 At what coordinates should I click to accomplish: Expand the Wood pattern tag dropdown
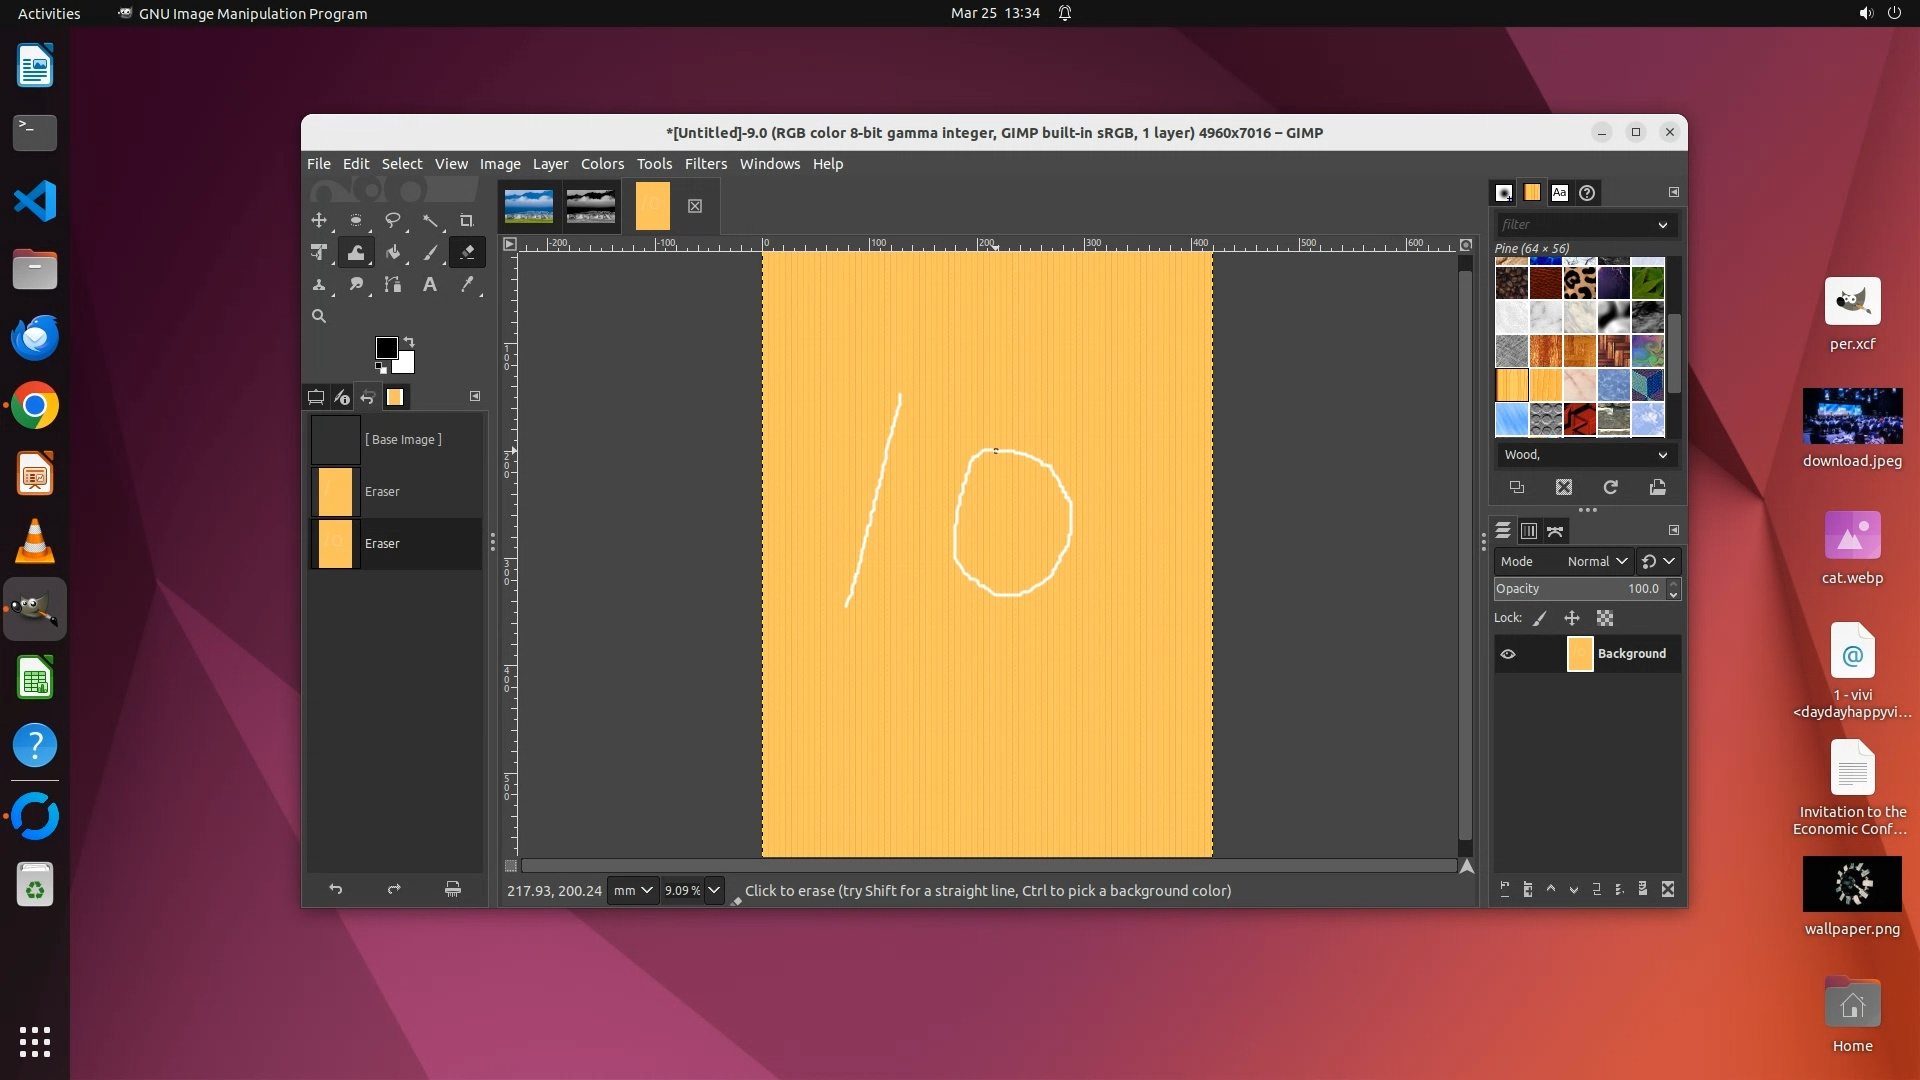[1662, 455]
